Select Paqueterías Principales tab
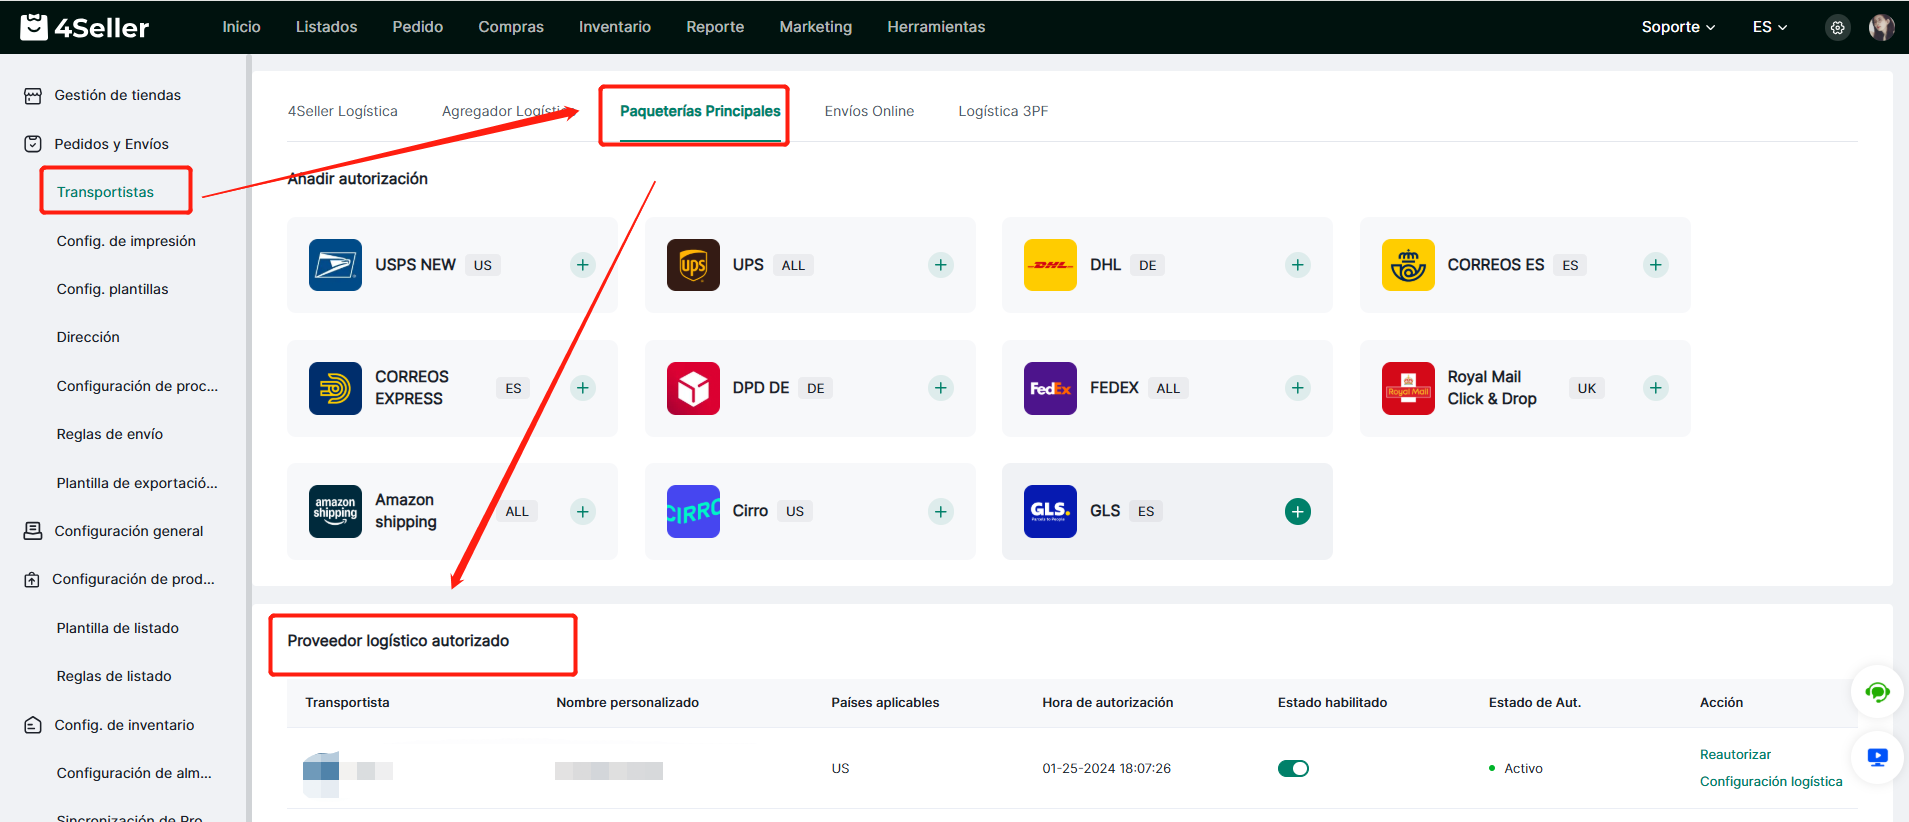Image resolution: width=1909 pixels, height=822 pixels. (x=700, y=111)
